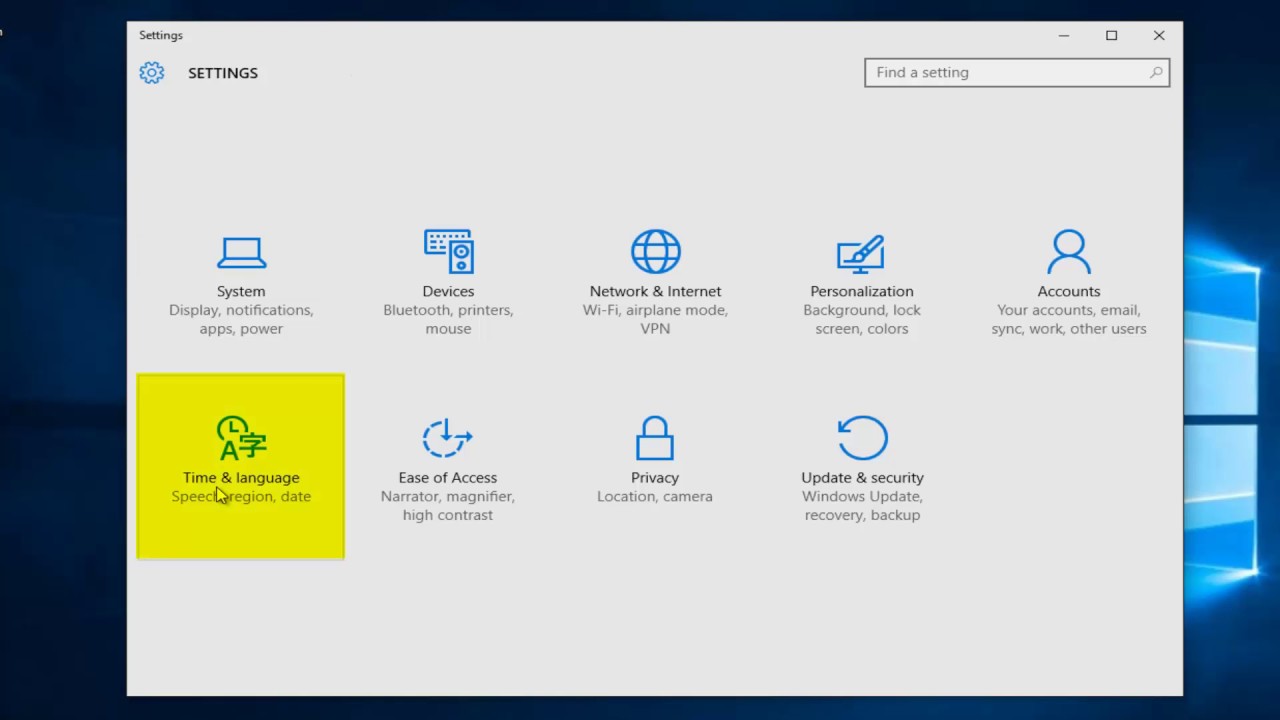Minimize the Settings window
This screenshot has height=720, width=1280.
click(1064, 35)
